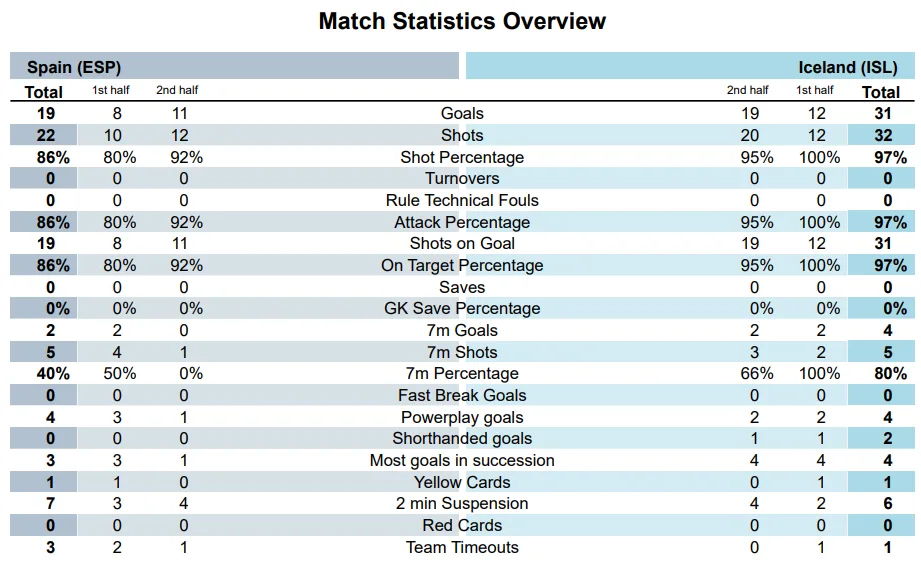Click the Yellow Cards row label

tap(462, 482)
